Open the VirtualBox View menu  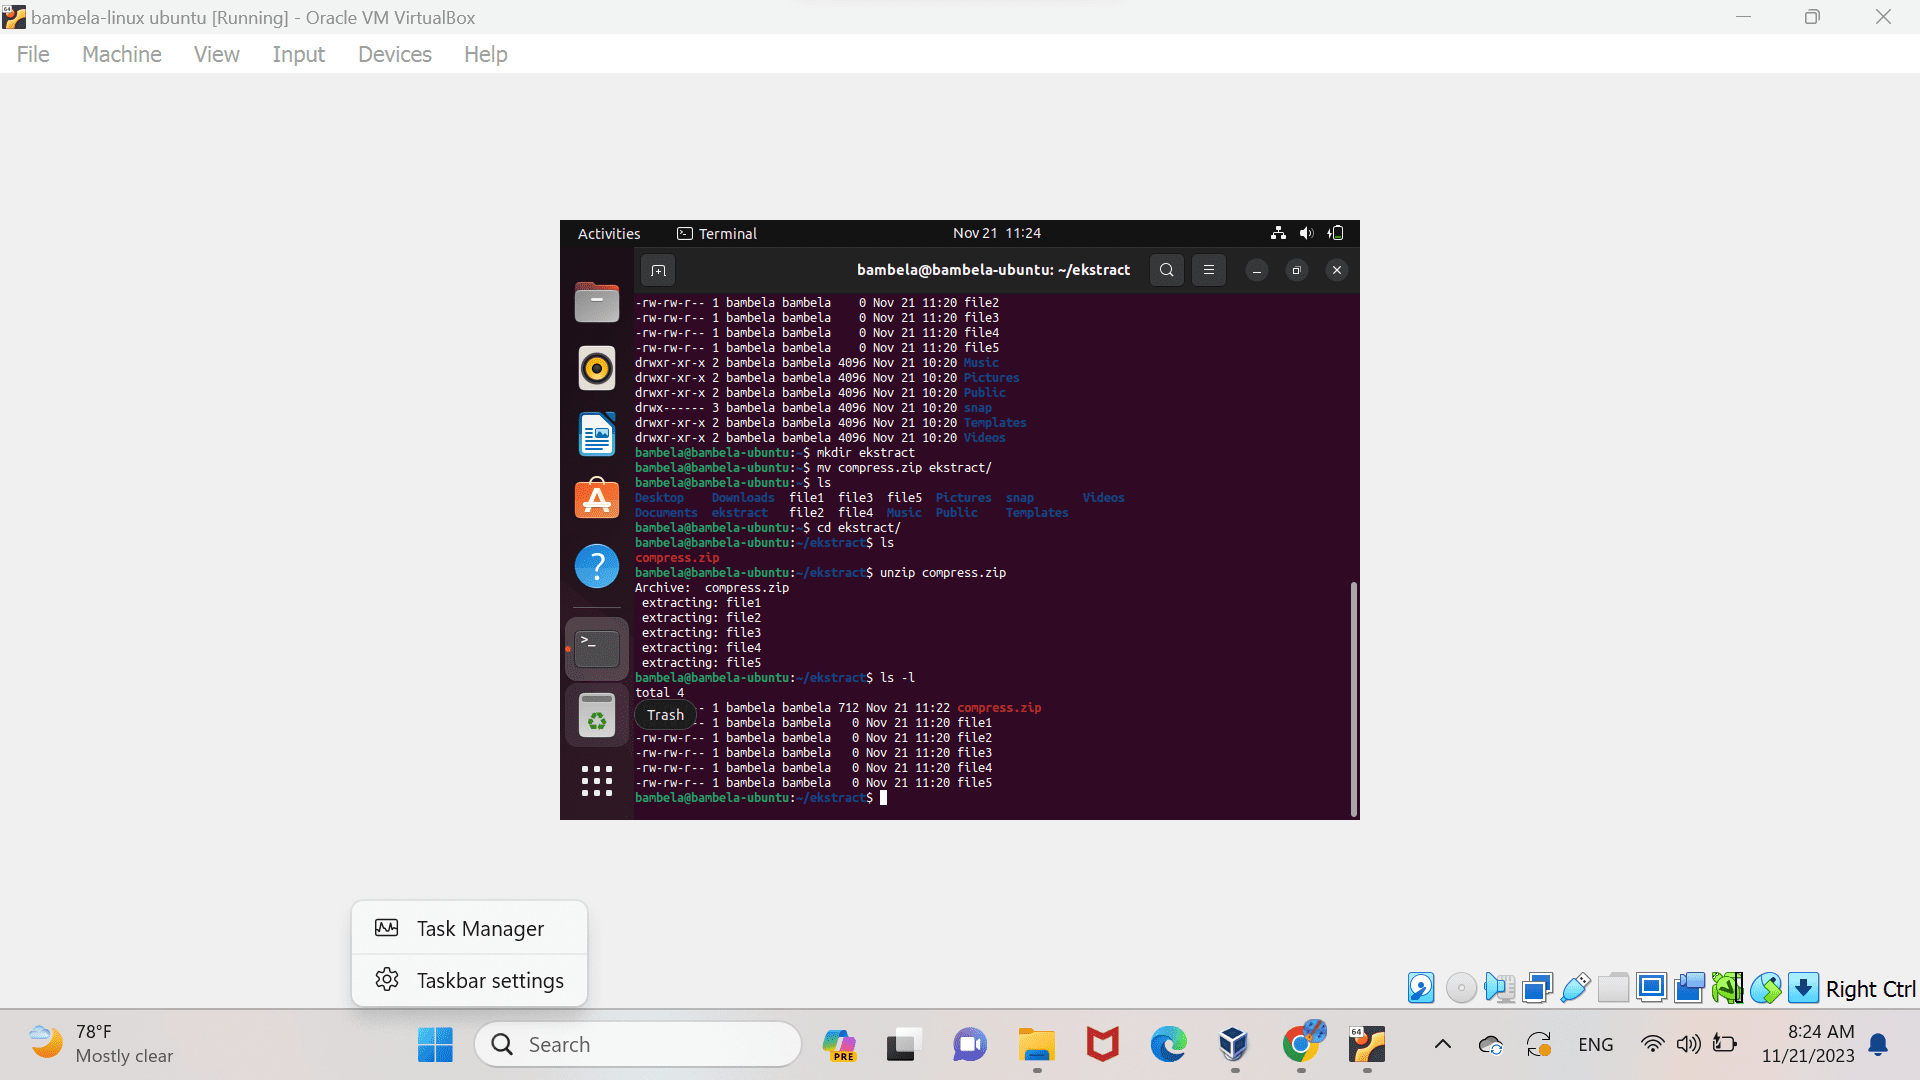tap(217, 54)
